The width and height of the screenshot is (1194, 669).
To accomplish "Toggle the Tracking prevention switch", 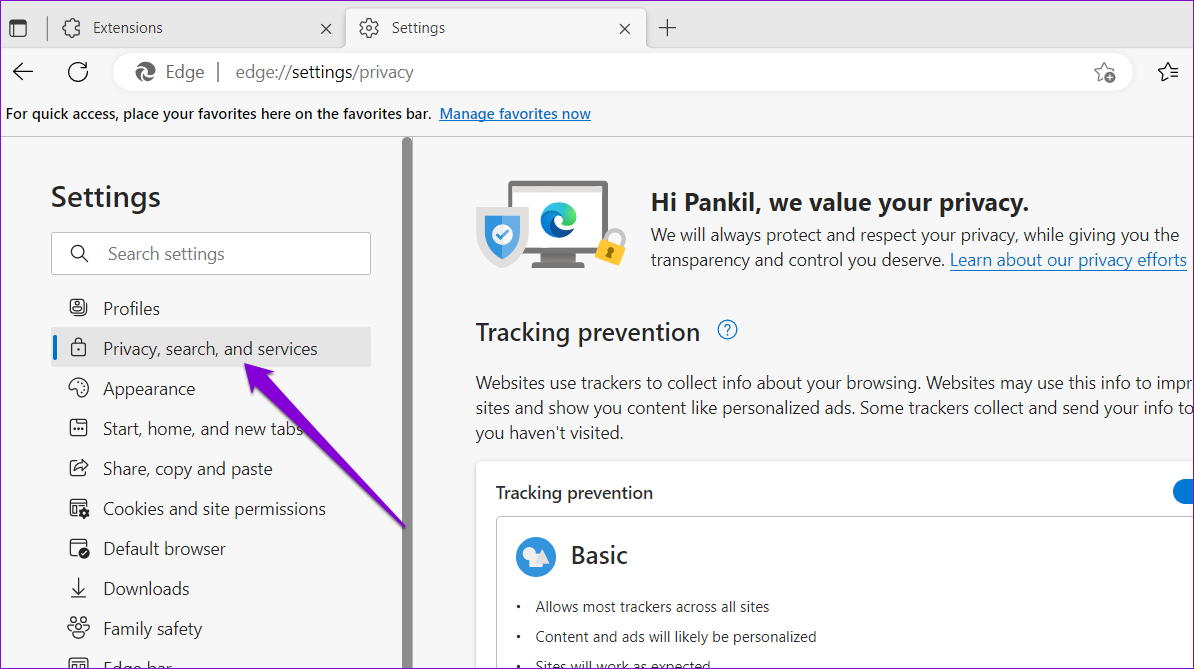I will click(1182, 491).
